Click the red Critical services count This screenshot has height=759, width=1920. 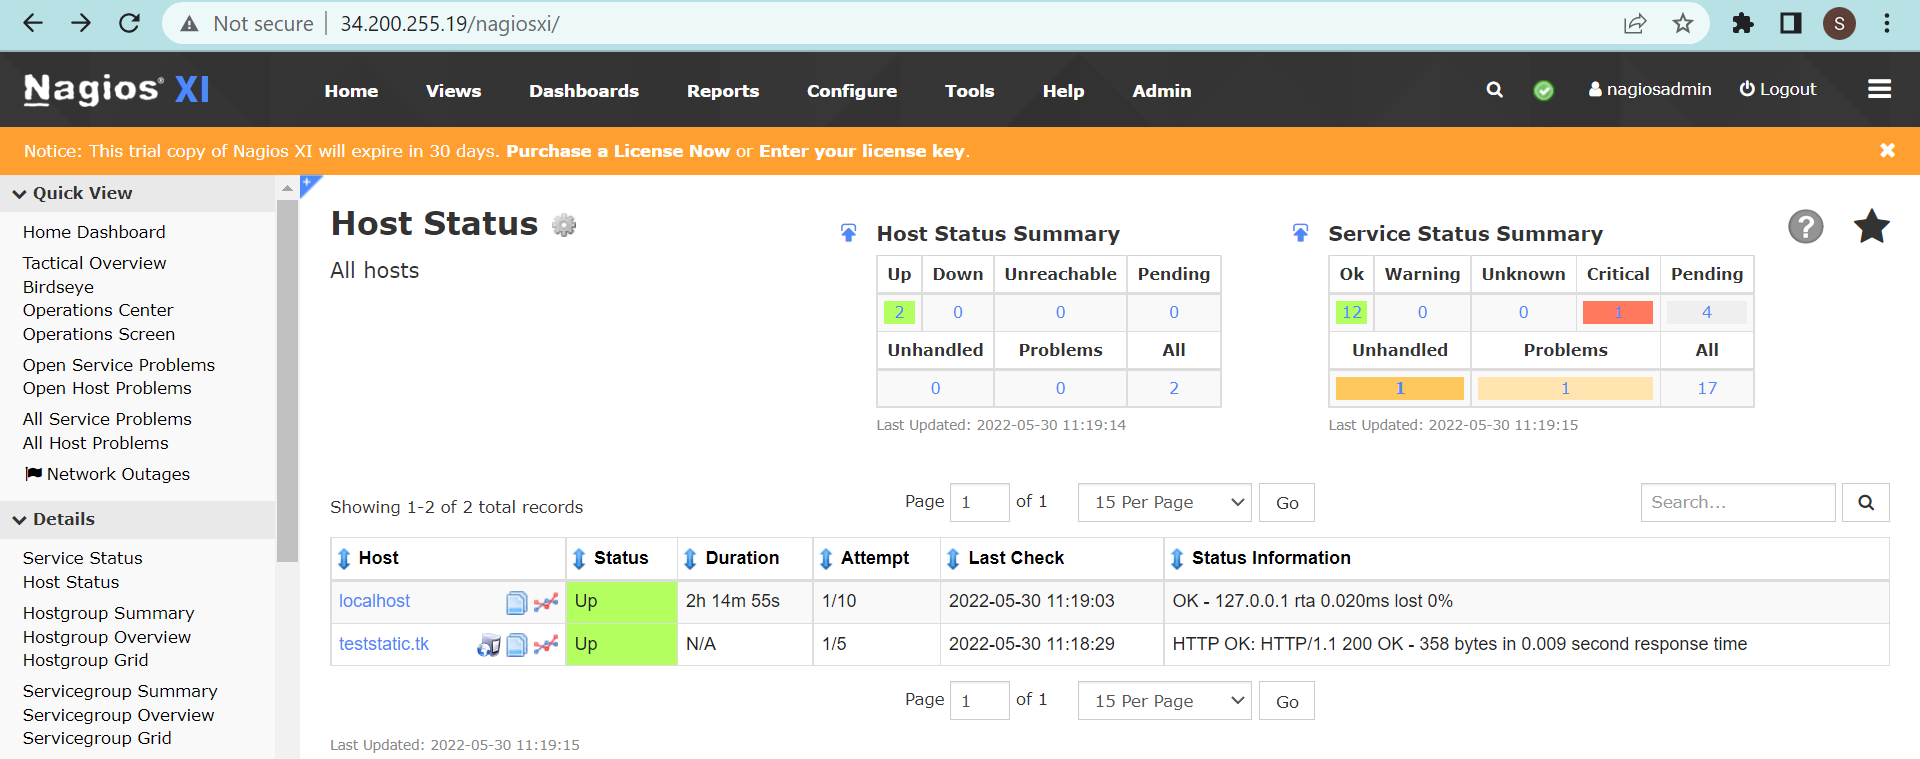point(1617,312)
